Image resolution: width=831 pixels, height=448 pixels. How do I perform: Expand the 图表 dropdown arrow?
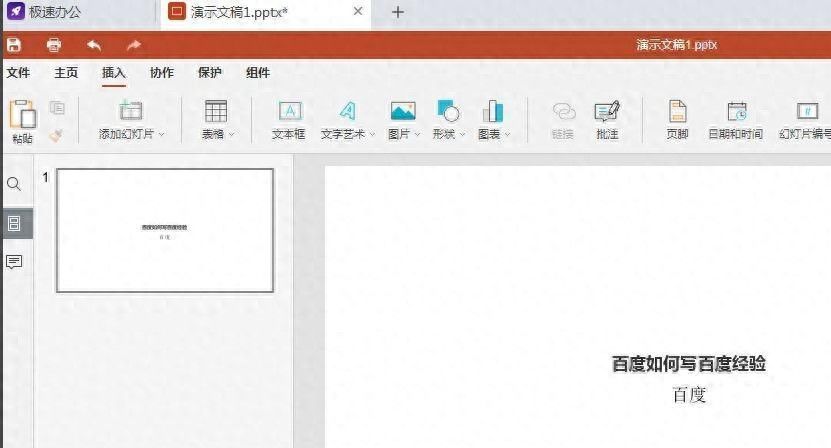507,135
